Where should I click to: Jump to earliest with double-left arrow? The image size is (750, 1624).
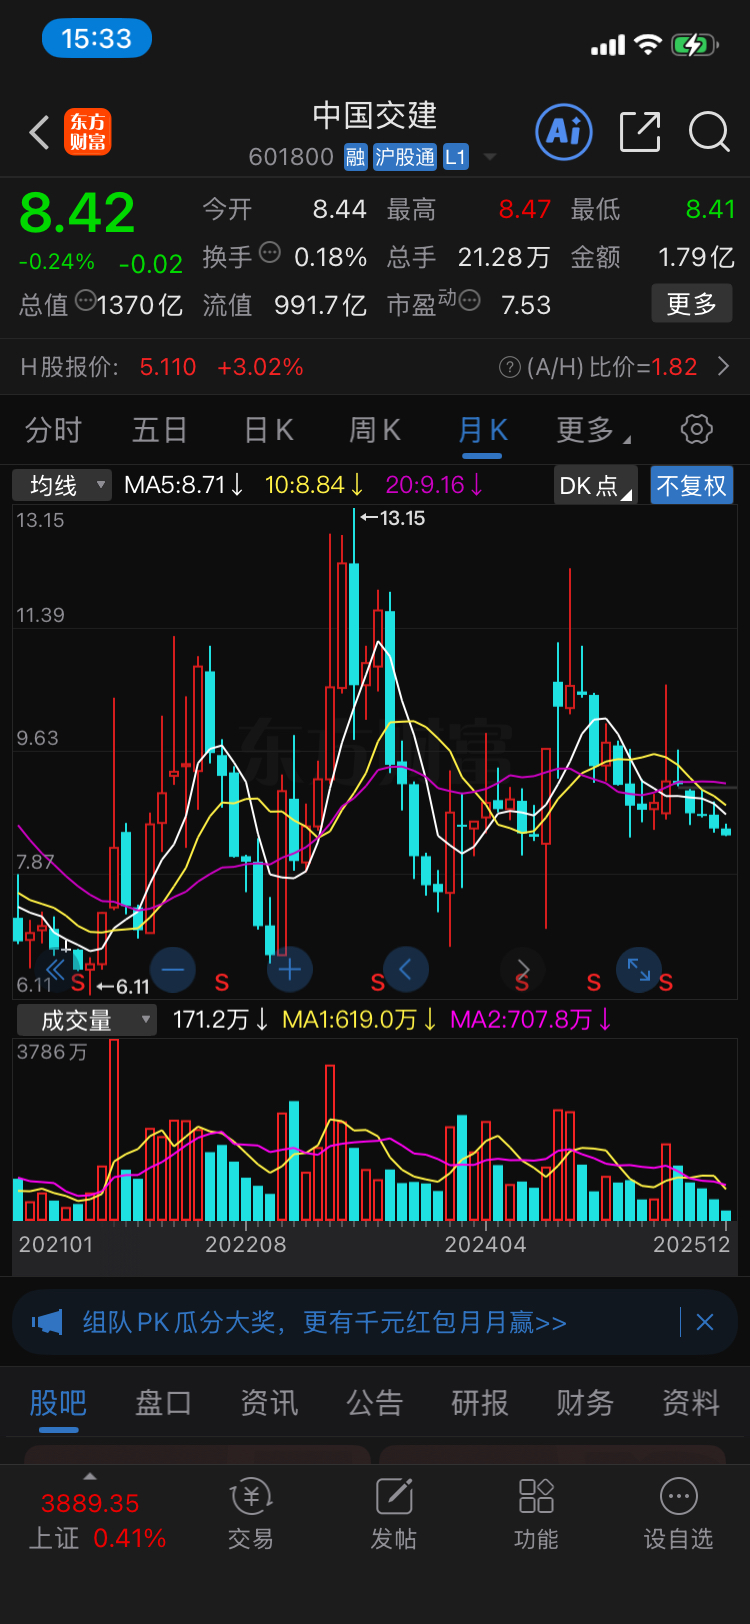pyautogui.click(x=55, y=969)
